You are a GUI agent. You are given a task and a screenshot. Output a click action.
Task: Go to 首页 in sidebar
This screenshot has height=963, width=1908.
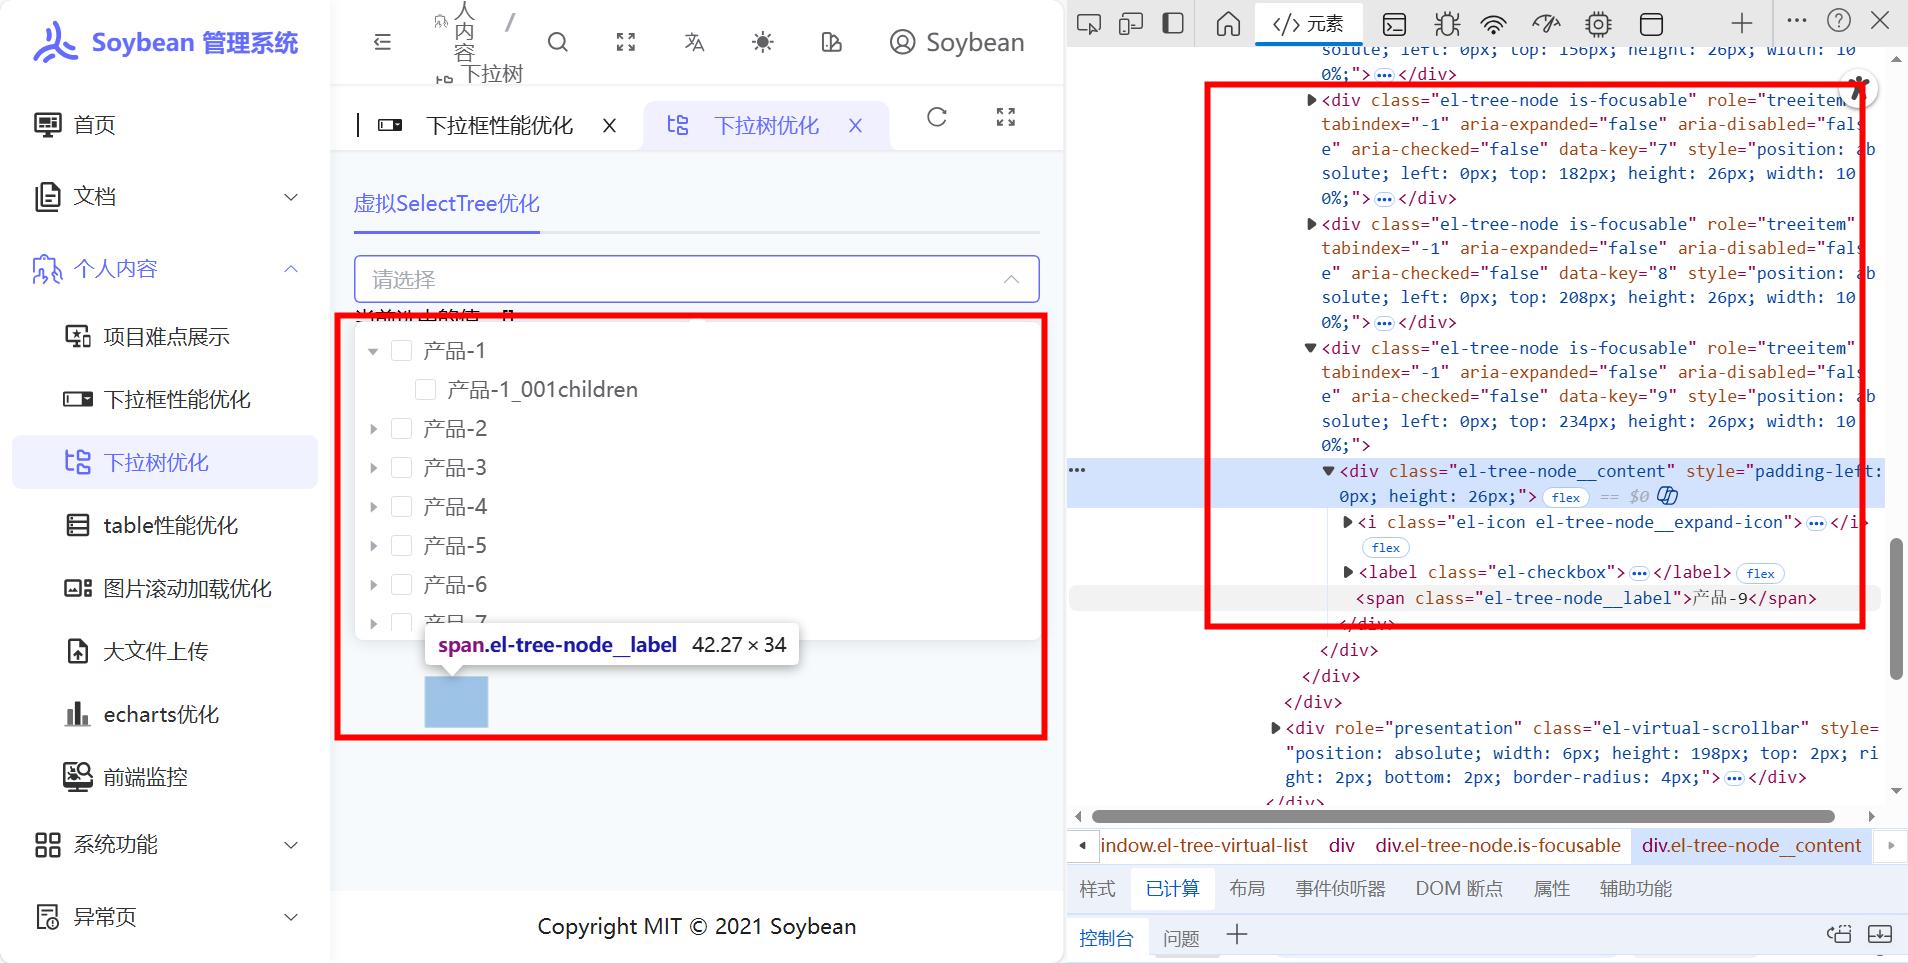click(x=95, y=125)
